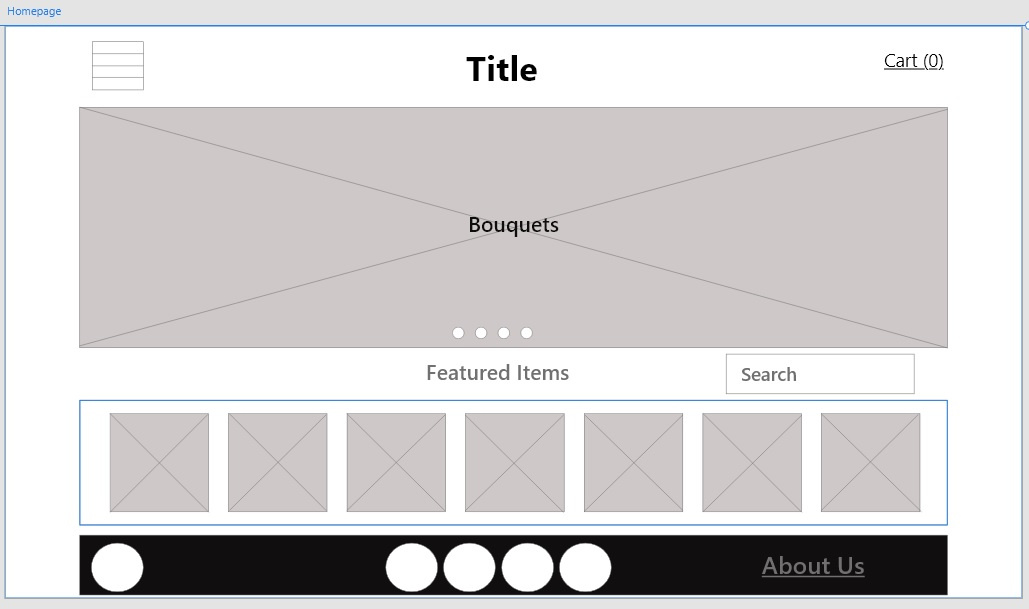Click the Title heading text
1029x609 pixels.
pos(501,70)
